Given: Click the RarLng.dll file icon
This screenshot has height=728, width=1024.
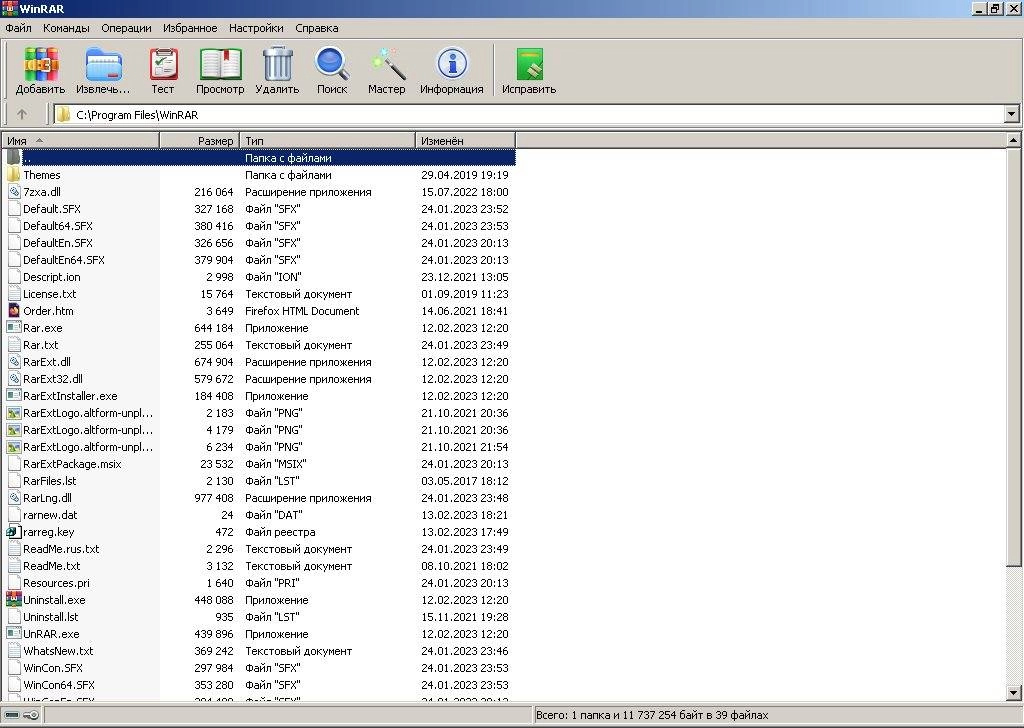Looking at the screenshot, I should (x=14, y=498).
